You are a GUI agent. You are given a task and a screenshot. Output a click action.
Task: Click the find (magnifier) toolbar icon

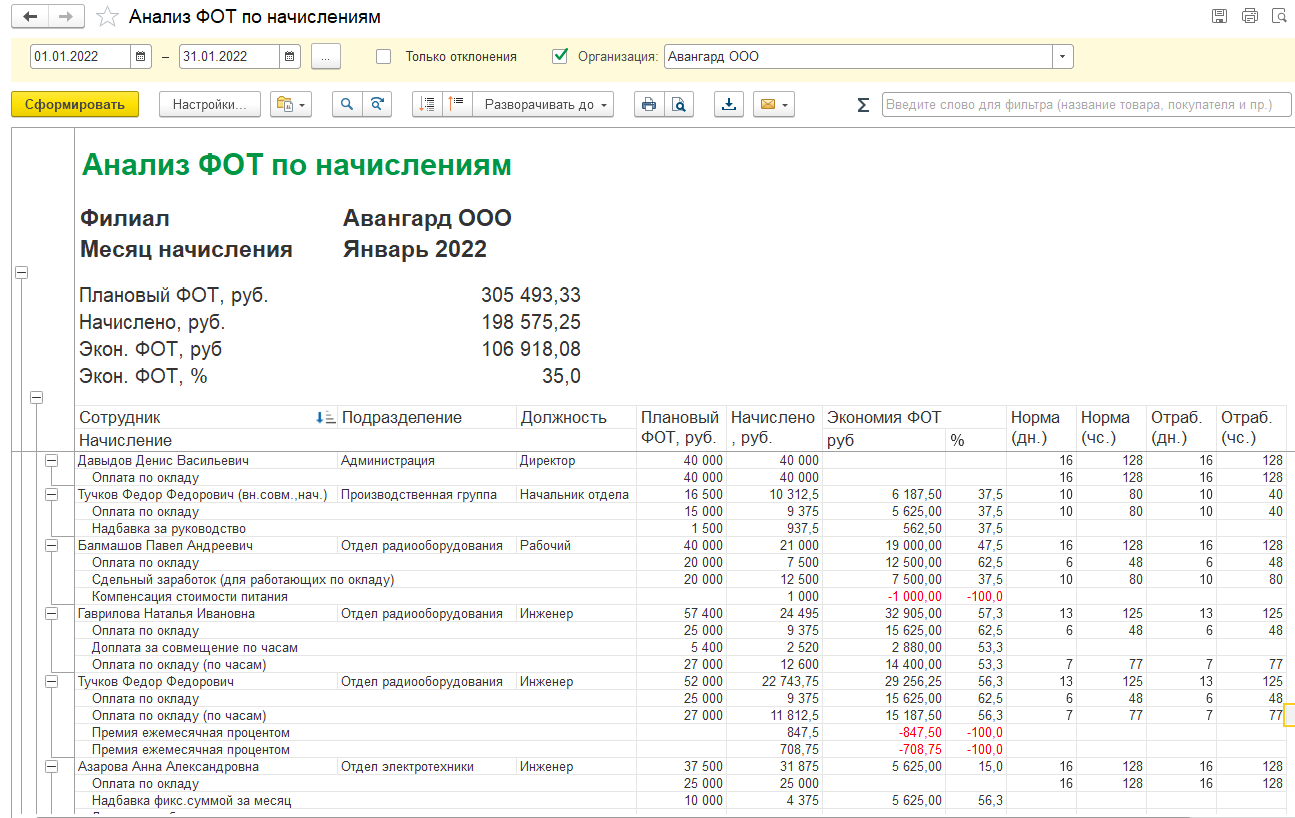(x=347, y=104)
